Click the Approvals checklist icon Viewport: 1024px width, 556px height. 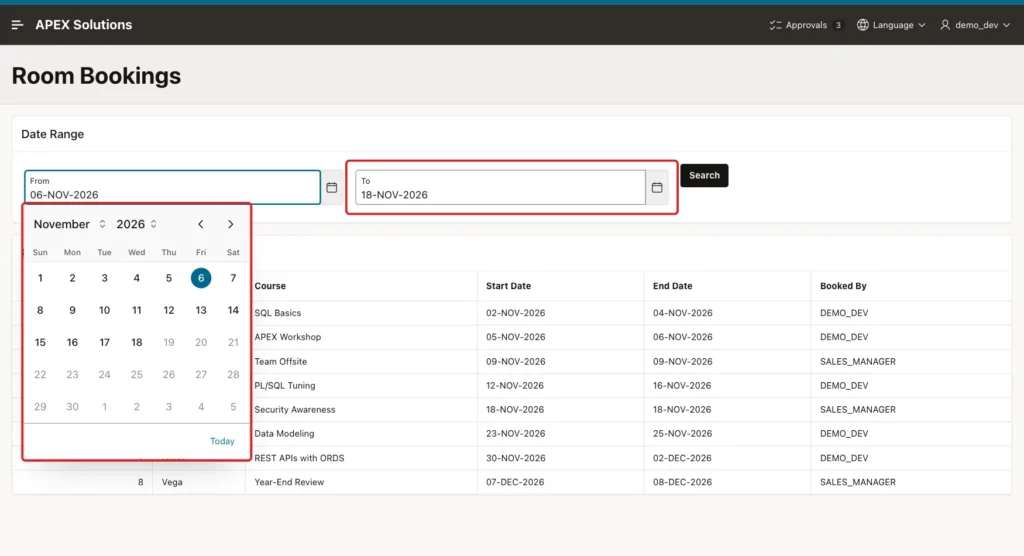[775, 25]
